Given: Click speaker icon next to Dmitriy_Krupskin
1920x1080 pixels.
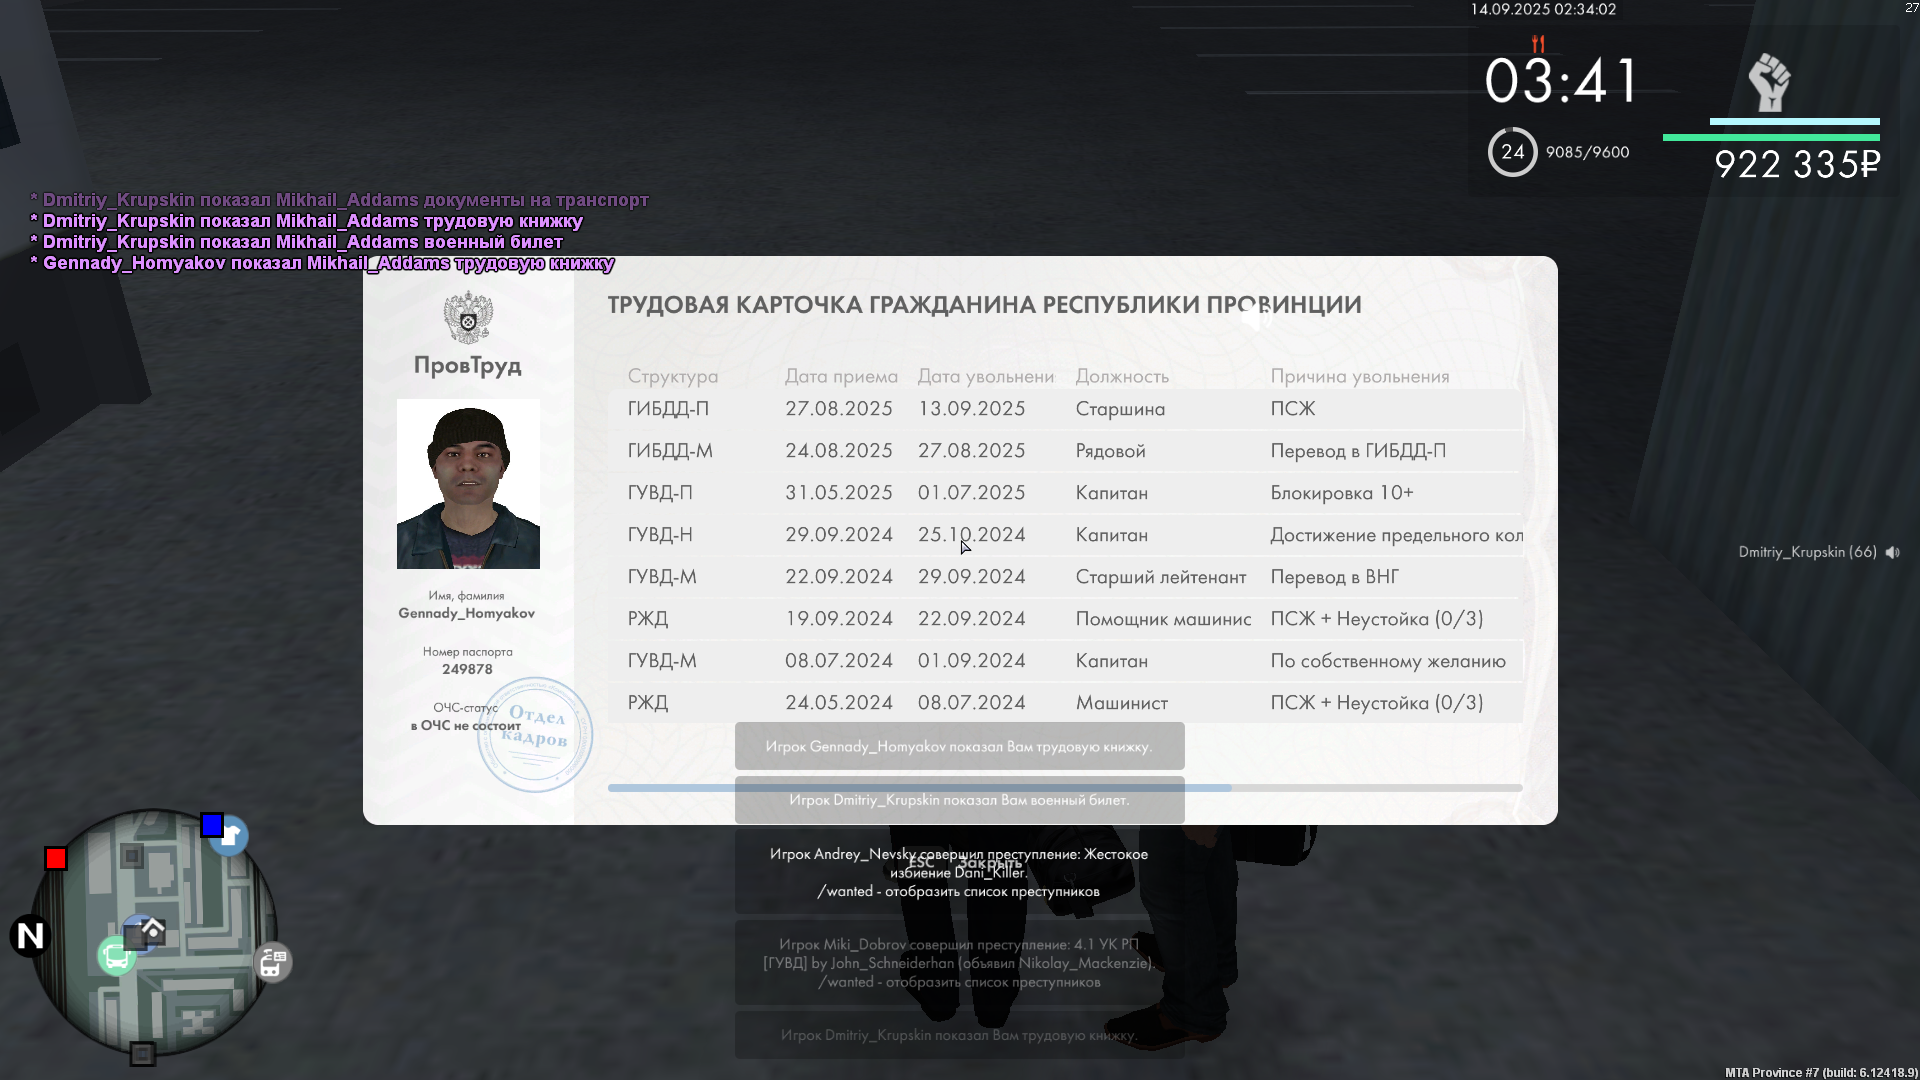Looking at the screenshot, I should (1892, 552).
